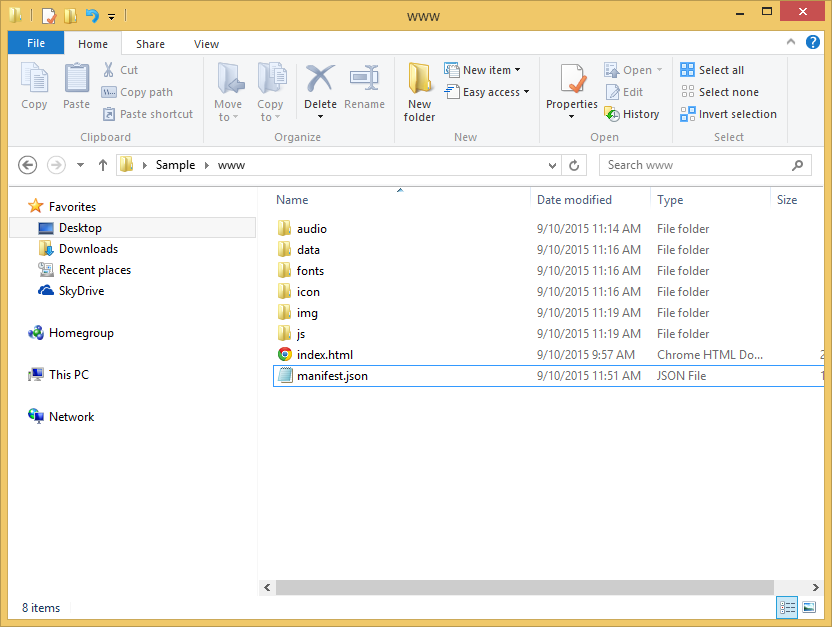Open the Properties dropdown arrow
Screen dimensions: 832x627
click(571, 117)
